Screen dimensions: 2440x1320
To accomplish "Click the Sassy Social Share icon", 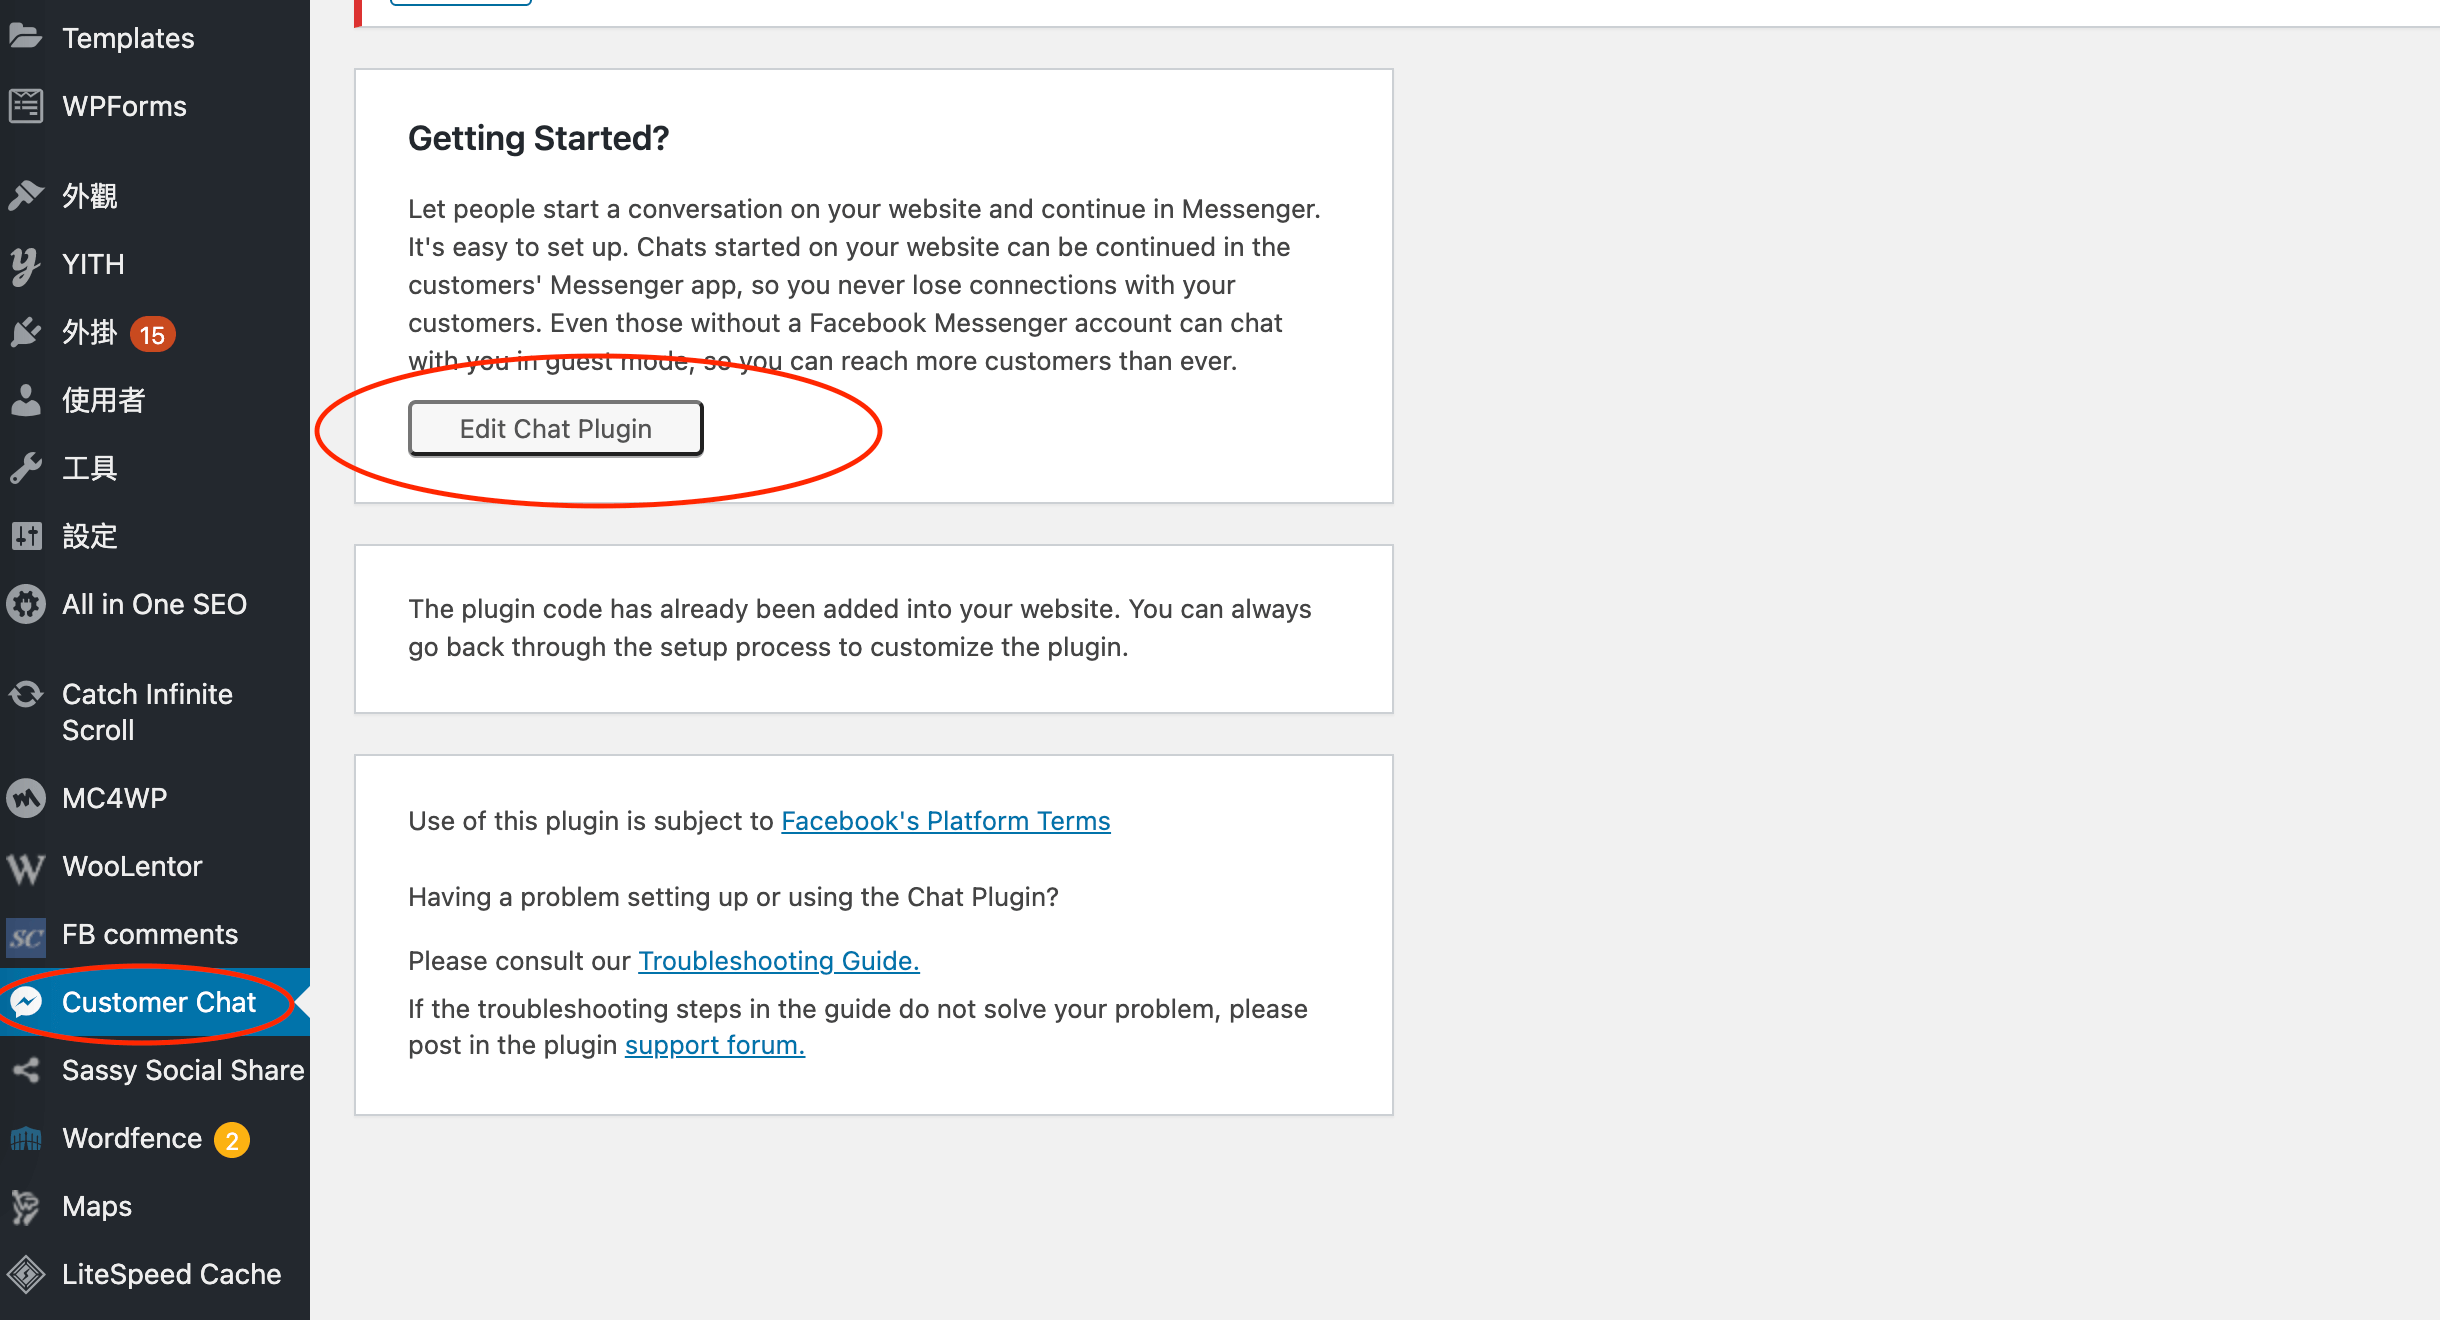I will tap(26, 1070).
